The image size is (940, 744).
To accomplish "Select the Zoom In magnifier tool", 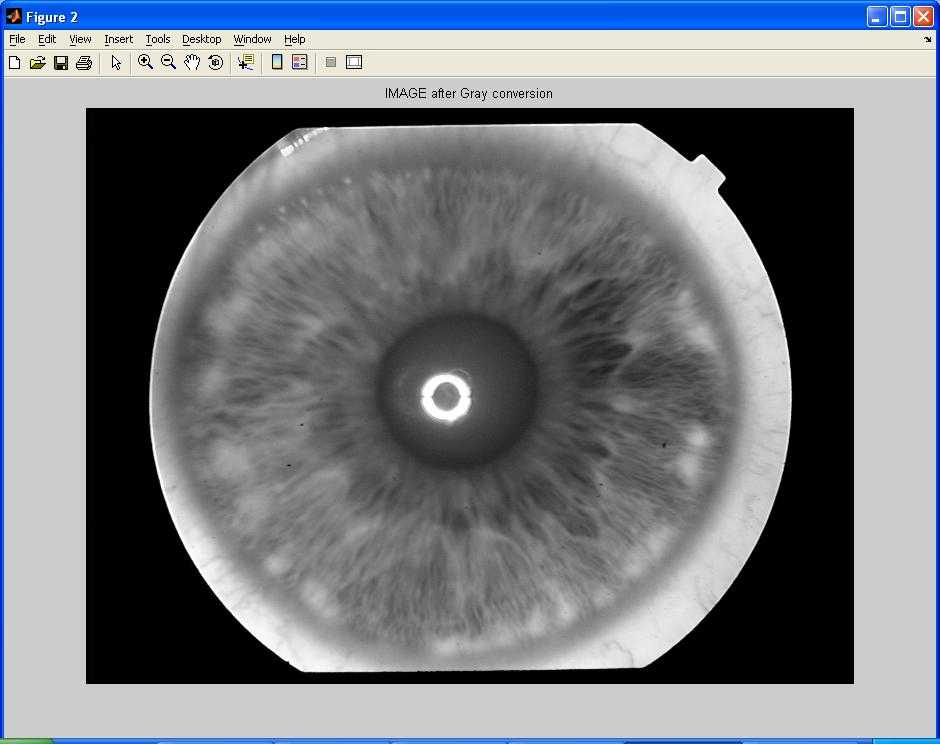I will (x=145, y=62).
